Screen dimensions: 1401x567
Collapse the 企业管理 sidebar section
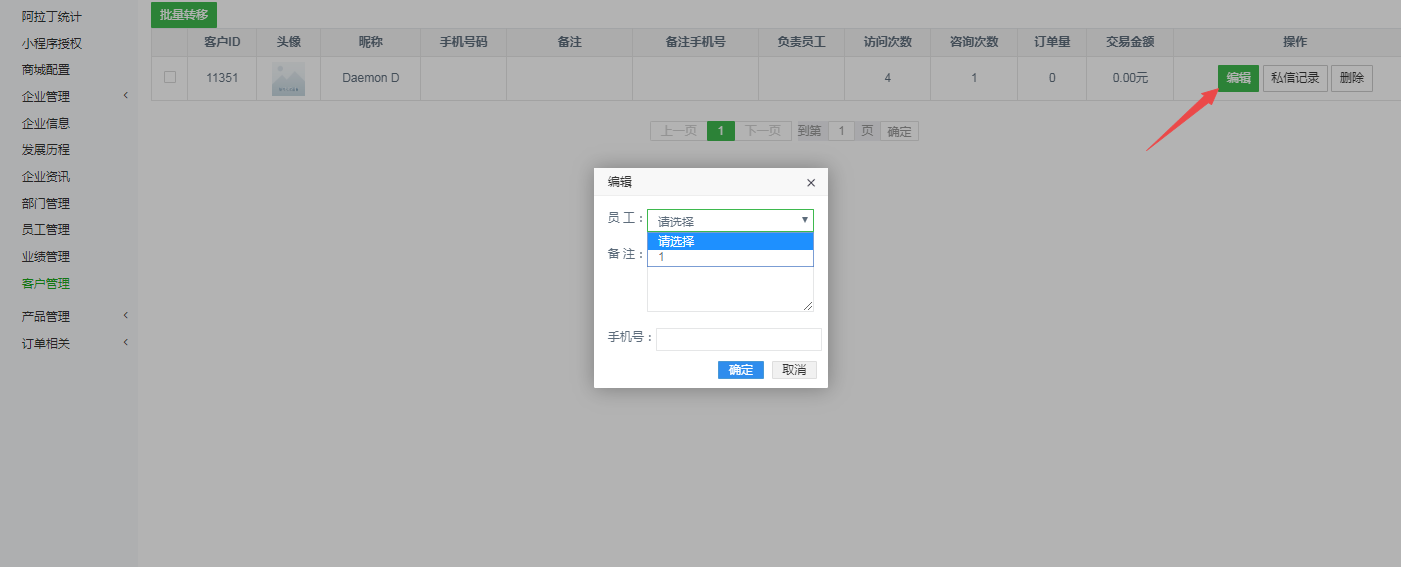pos(46,96)
